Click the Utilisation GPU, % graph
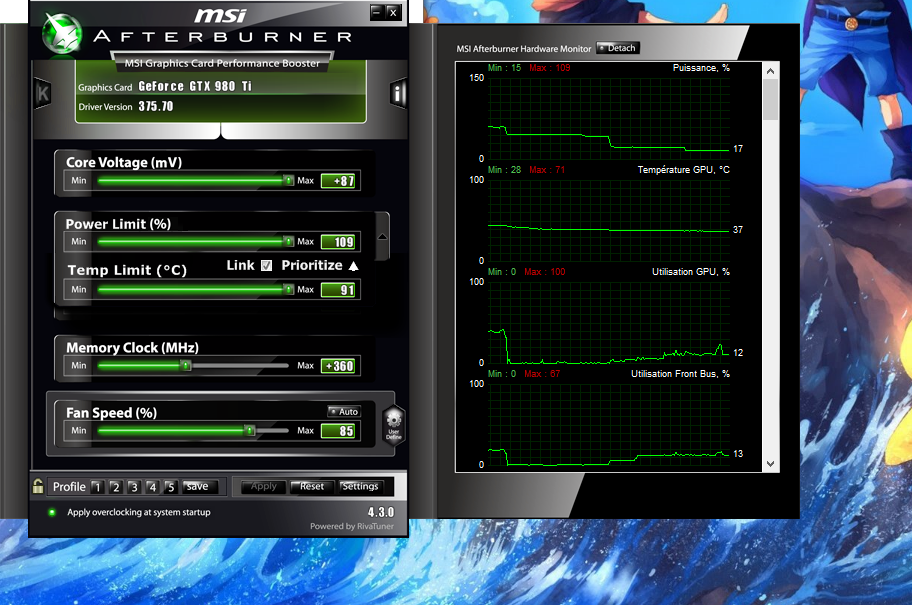912x605 pixels. (x=609, y=322)
